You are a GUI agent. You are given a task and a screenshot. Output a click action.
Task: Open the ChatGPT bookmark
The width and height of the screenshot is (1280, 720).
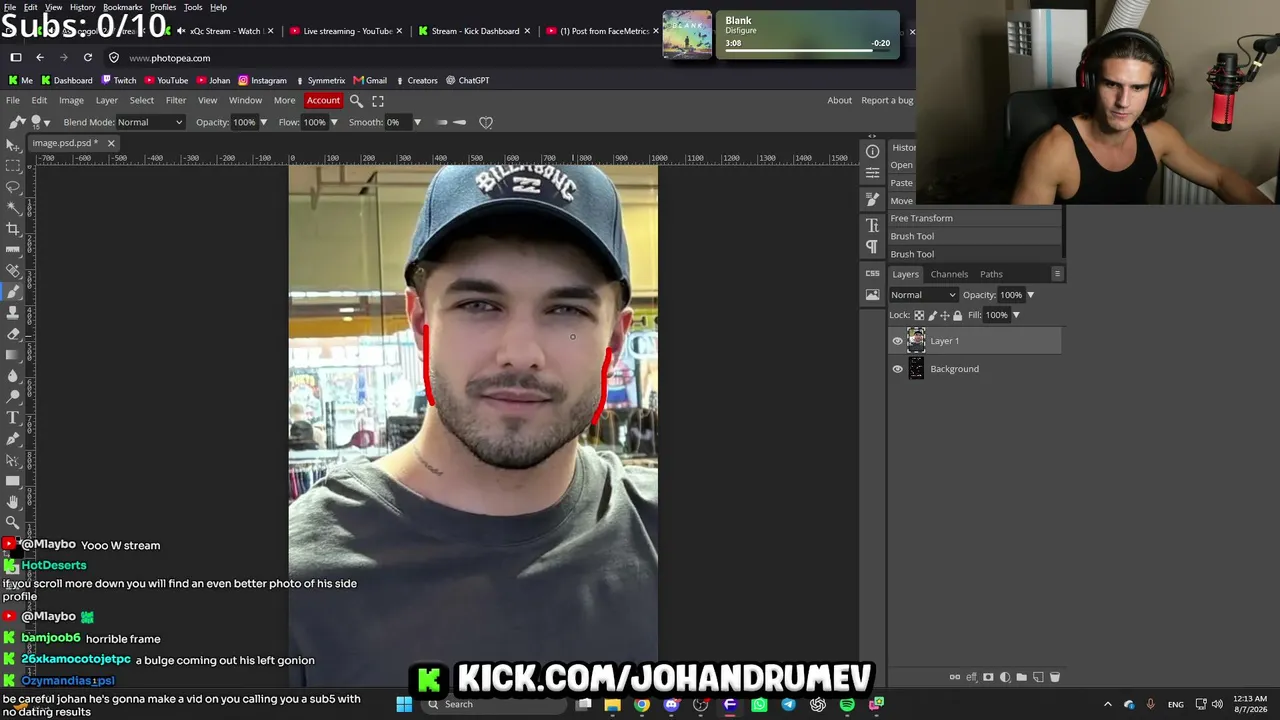click(467, 80)
